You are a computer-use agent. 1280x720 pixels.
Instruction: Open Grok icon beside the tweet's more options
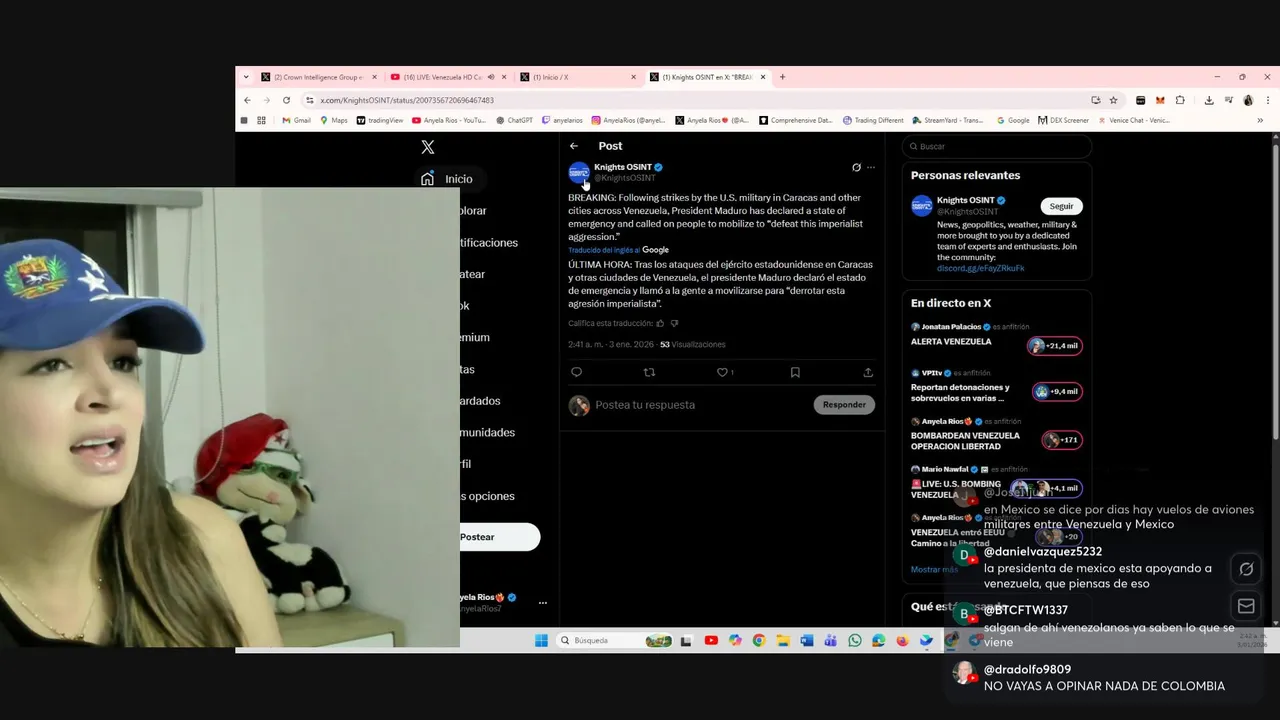[856, 167]
